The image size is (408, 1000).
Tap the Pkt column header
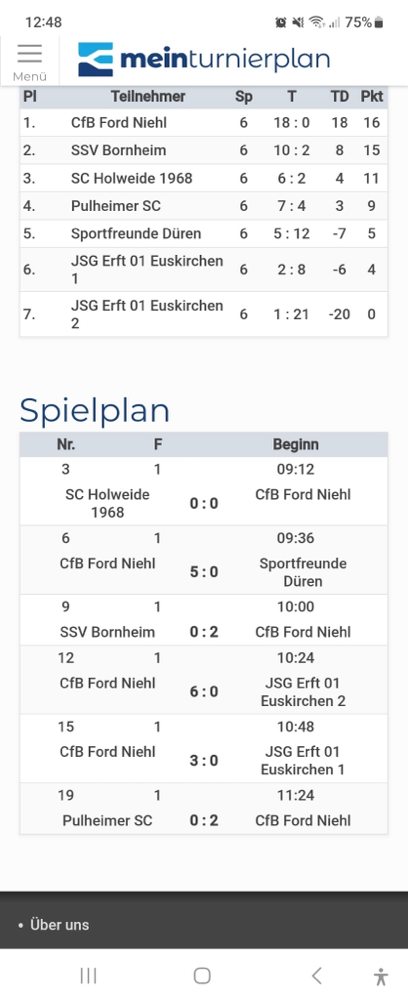coord(372,96)
